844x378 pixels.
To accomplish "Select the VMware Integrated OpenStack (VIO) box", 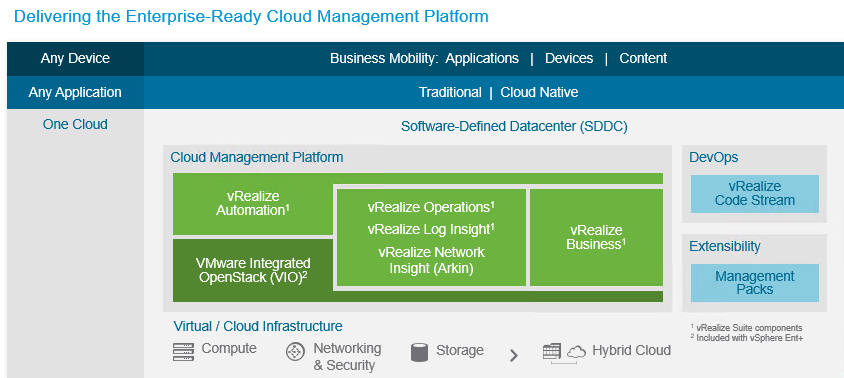I will coord(253,270).
